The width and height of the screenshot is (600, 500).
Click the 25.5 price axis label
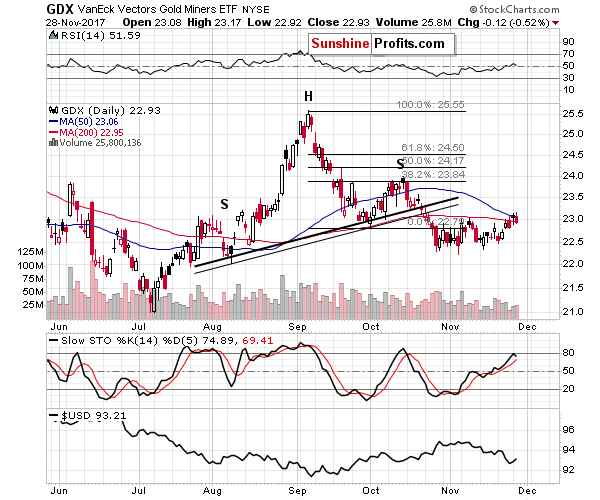point(572,114)
